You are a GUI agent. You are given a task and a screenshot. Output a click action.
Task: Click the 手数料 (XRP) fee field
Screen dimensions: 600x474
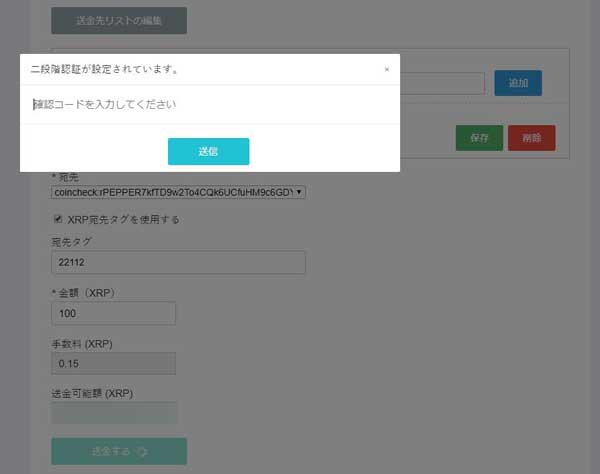[x=113, y=363]
